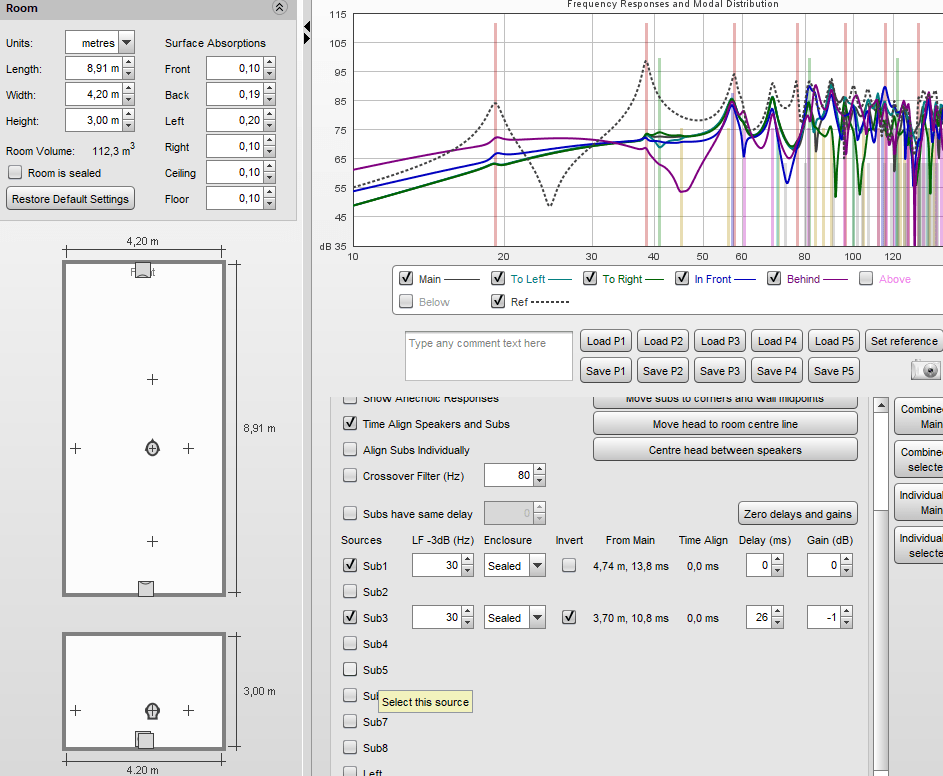Decrease Right absorption with down arrow
This screenshot has height=776, width=943.
pos(269,152)
